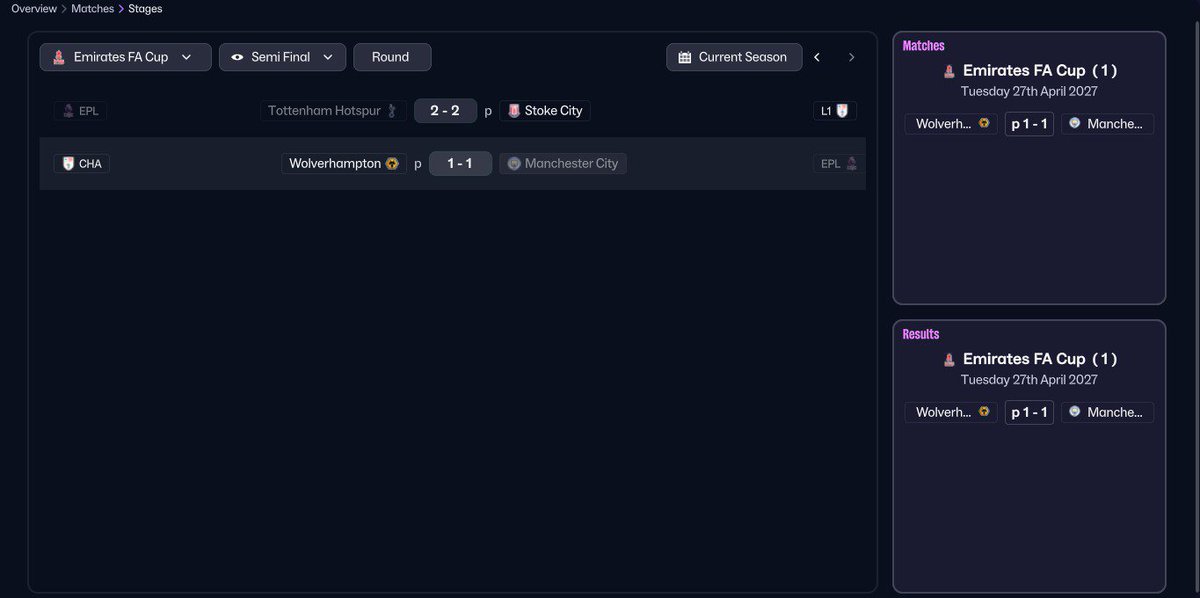Click the eye icon beside Semi Final
Screen dimensions: 1200x598
(237, 57)
